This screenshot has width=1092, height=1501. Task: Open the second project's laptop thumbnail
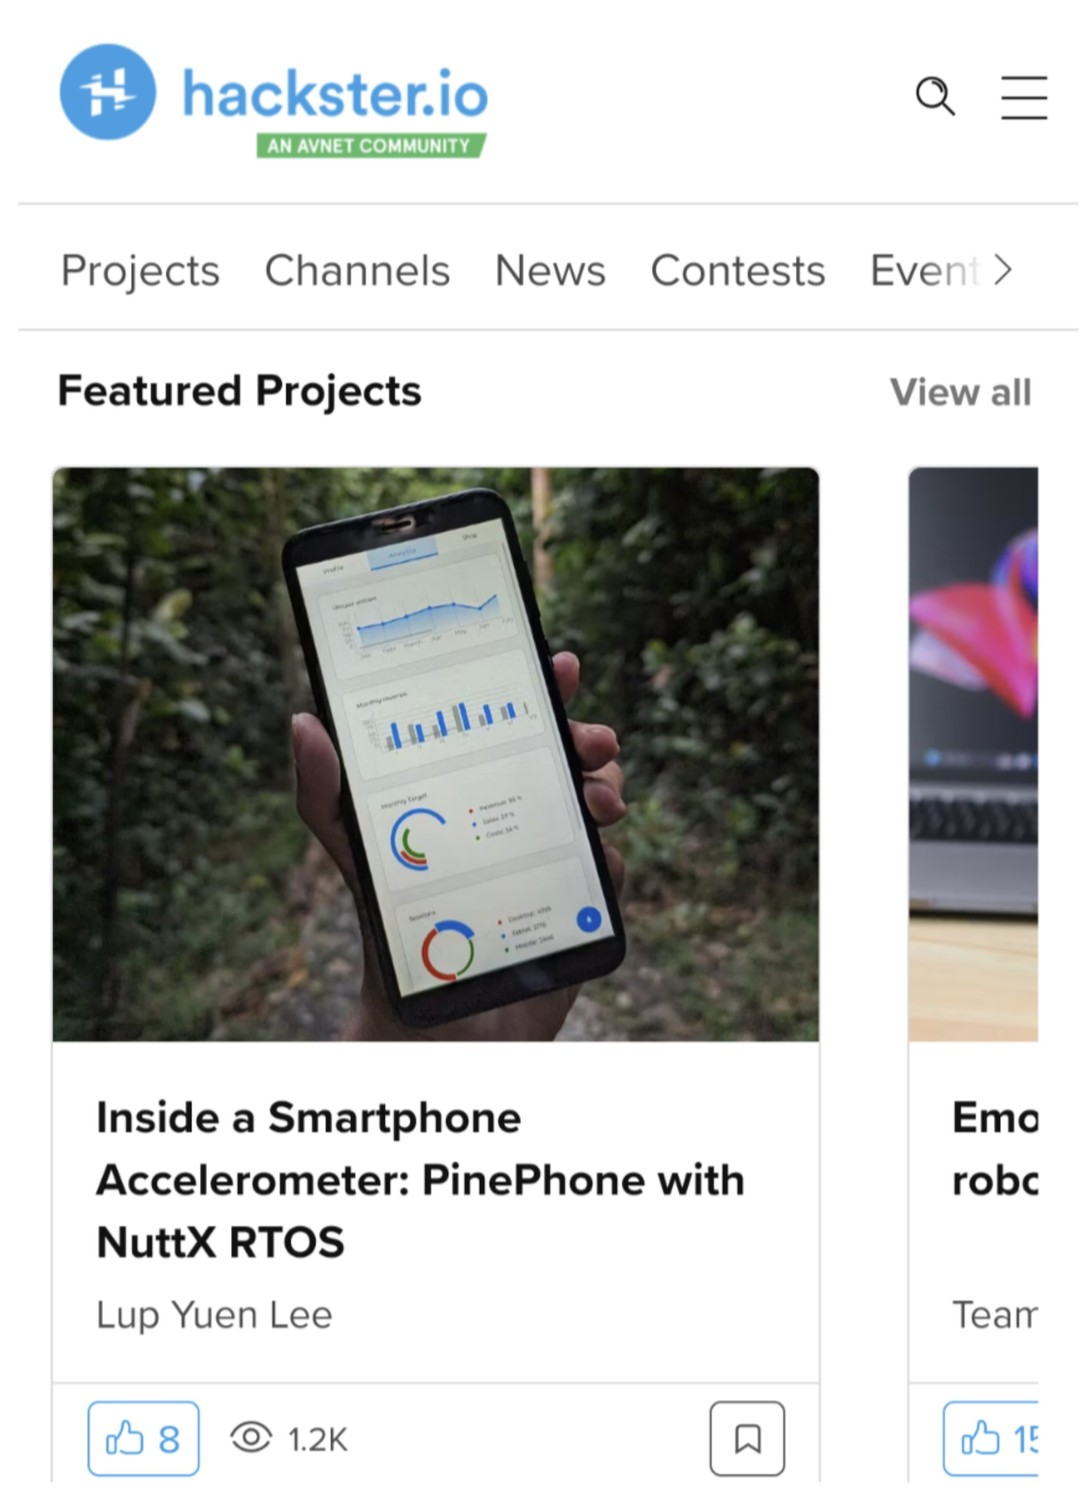(973, 754)
